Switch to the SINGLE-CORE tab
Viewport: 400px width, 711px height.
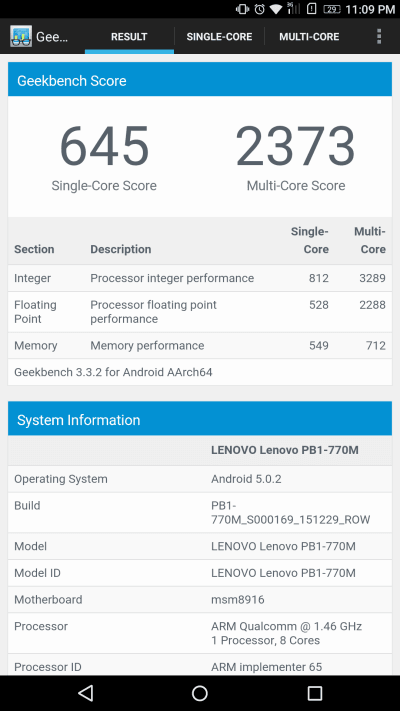(219, 37)
